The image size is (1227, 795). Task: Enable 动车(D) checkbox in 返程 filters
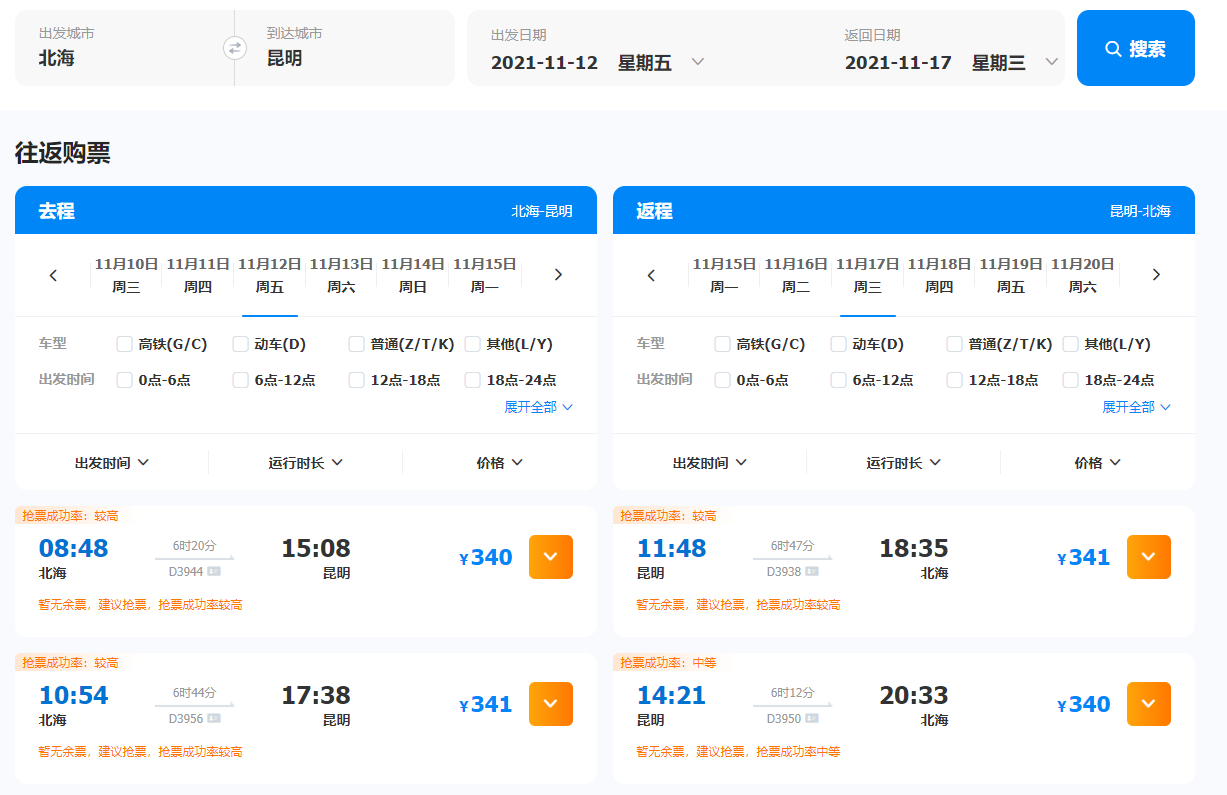(x=839, y=344)
